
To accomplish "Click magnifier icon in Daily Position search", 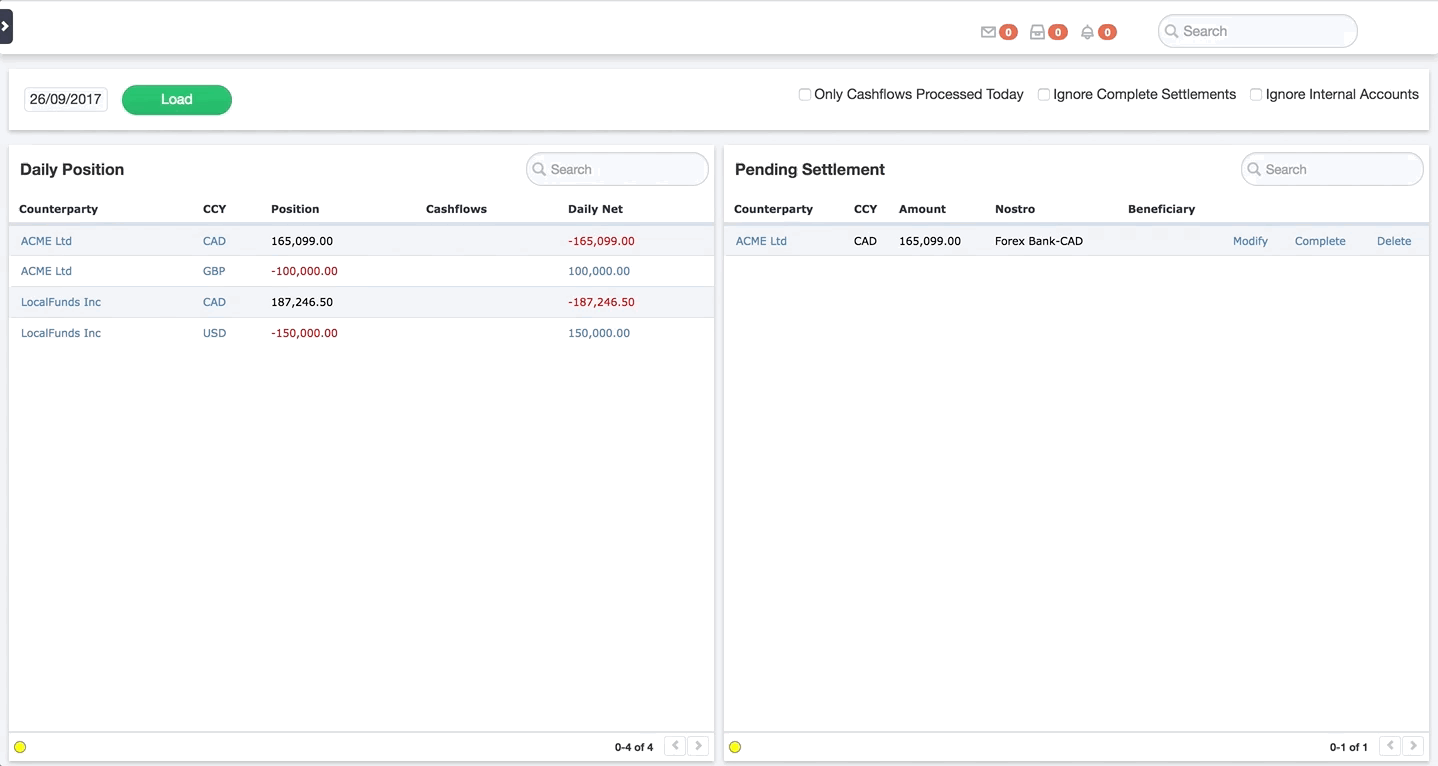I will click(540, 169).
